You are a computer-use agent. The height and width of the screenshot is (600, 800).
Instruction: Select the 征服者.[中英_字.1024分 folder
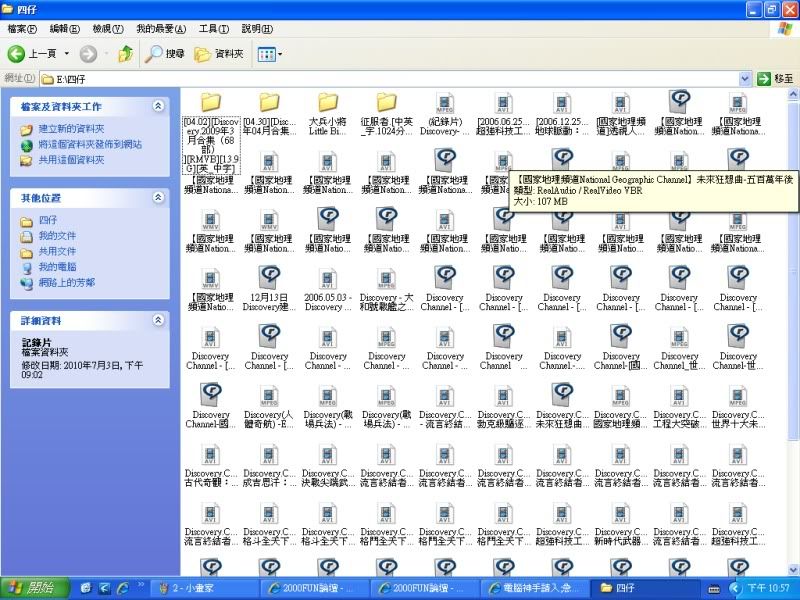(386, 113)
